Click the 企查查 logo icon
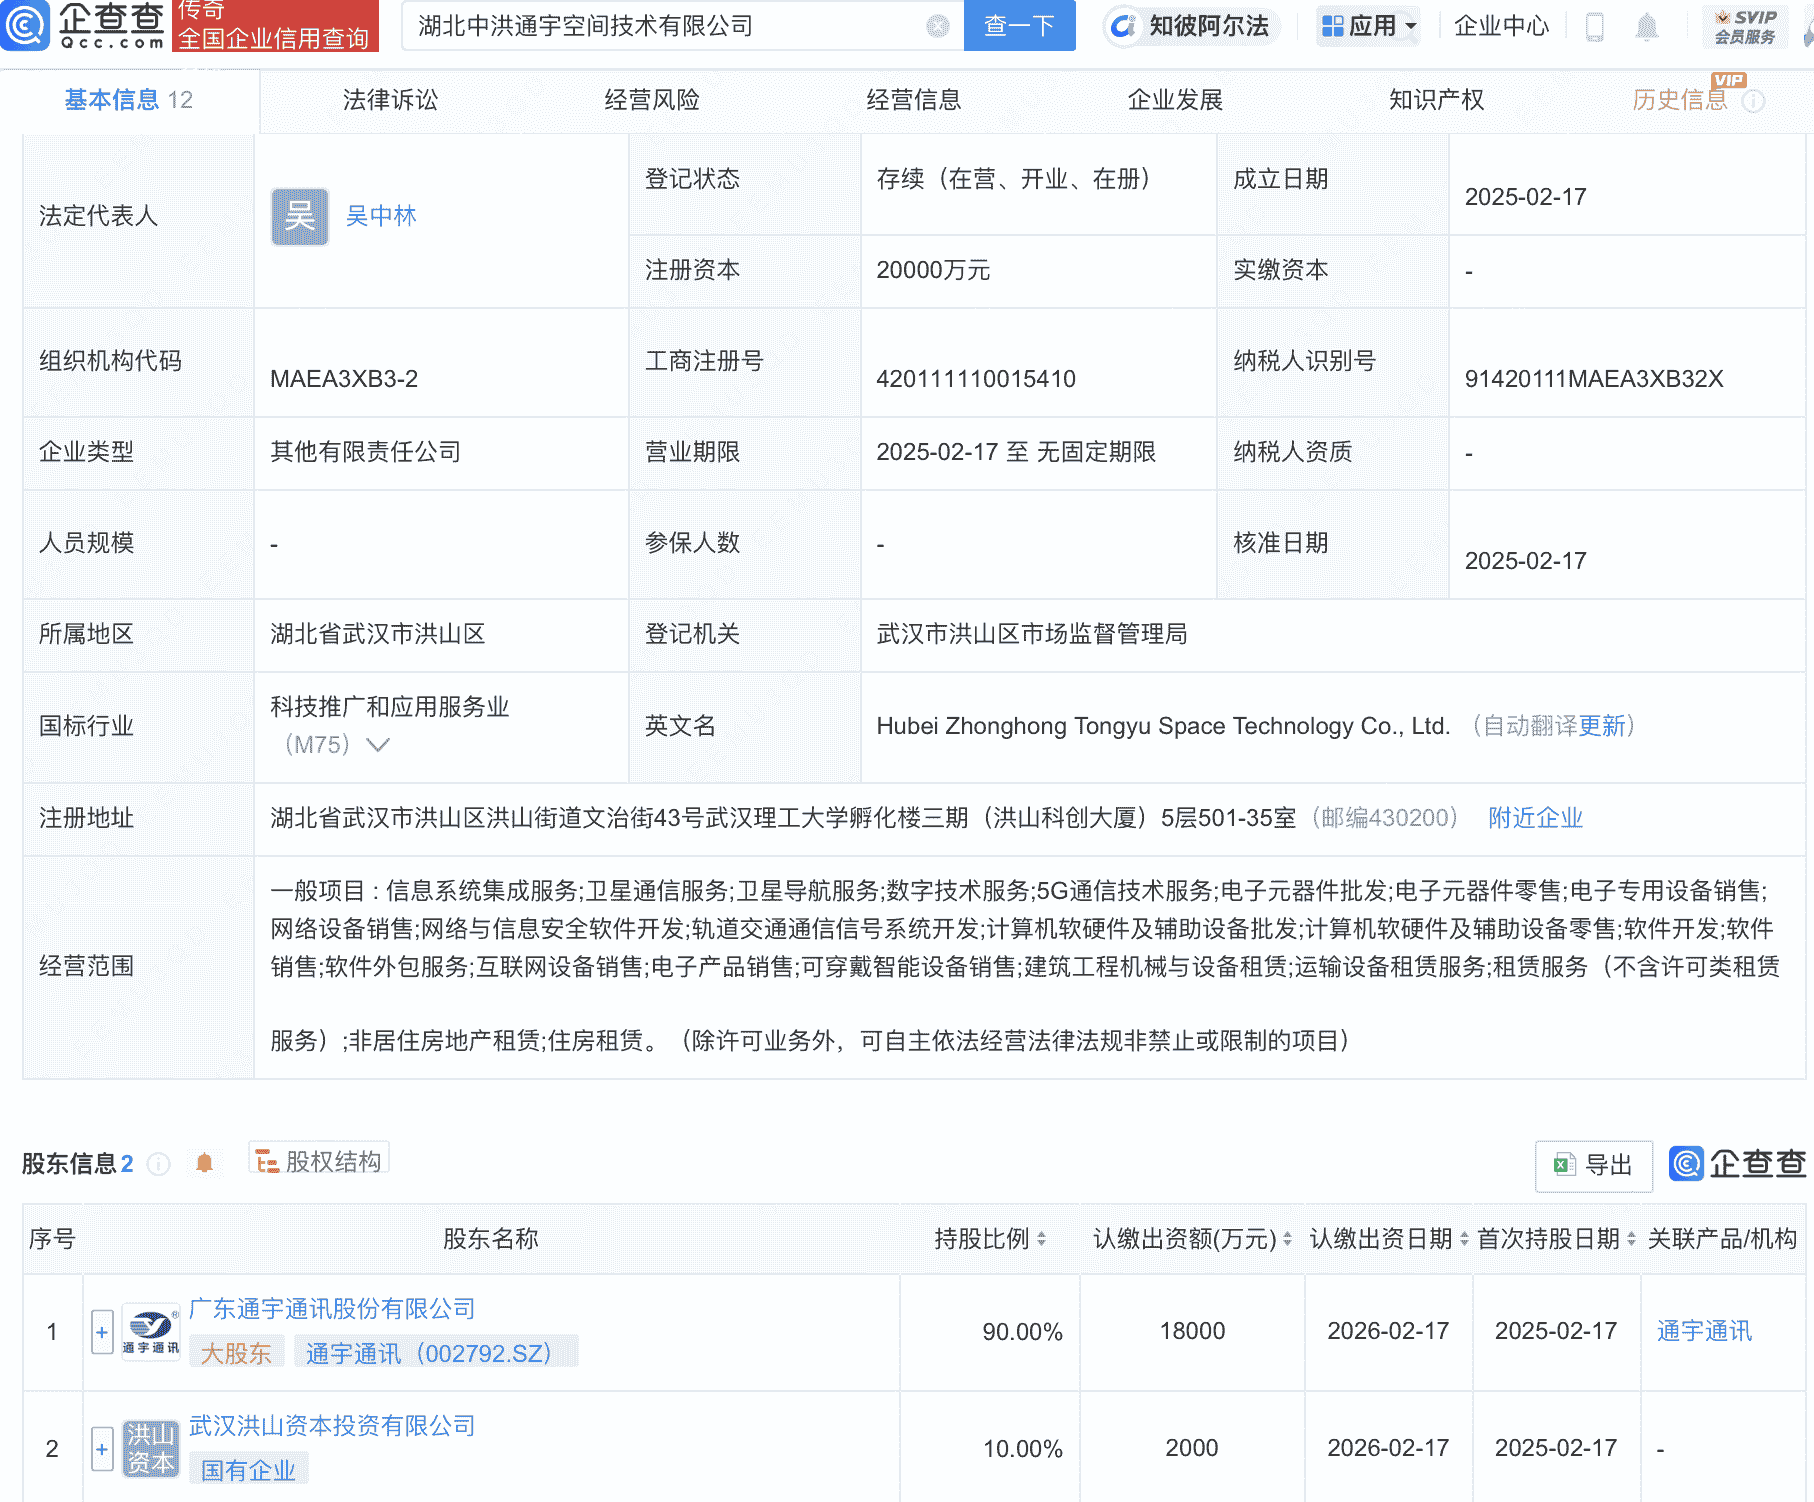Image resolution: width=1814 pixels, height=1502 pixels. click(x=27, y=27)
